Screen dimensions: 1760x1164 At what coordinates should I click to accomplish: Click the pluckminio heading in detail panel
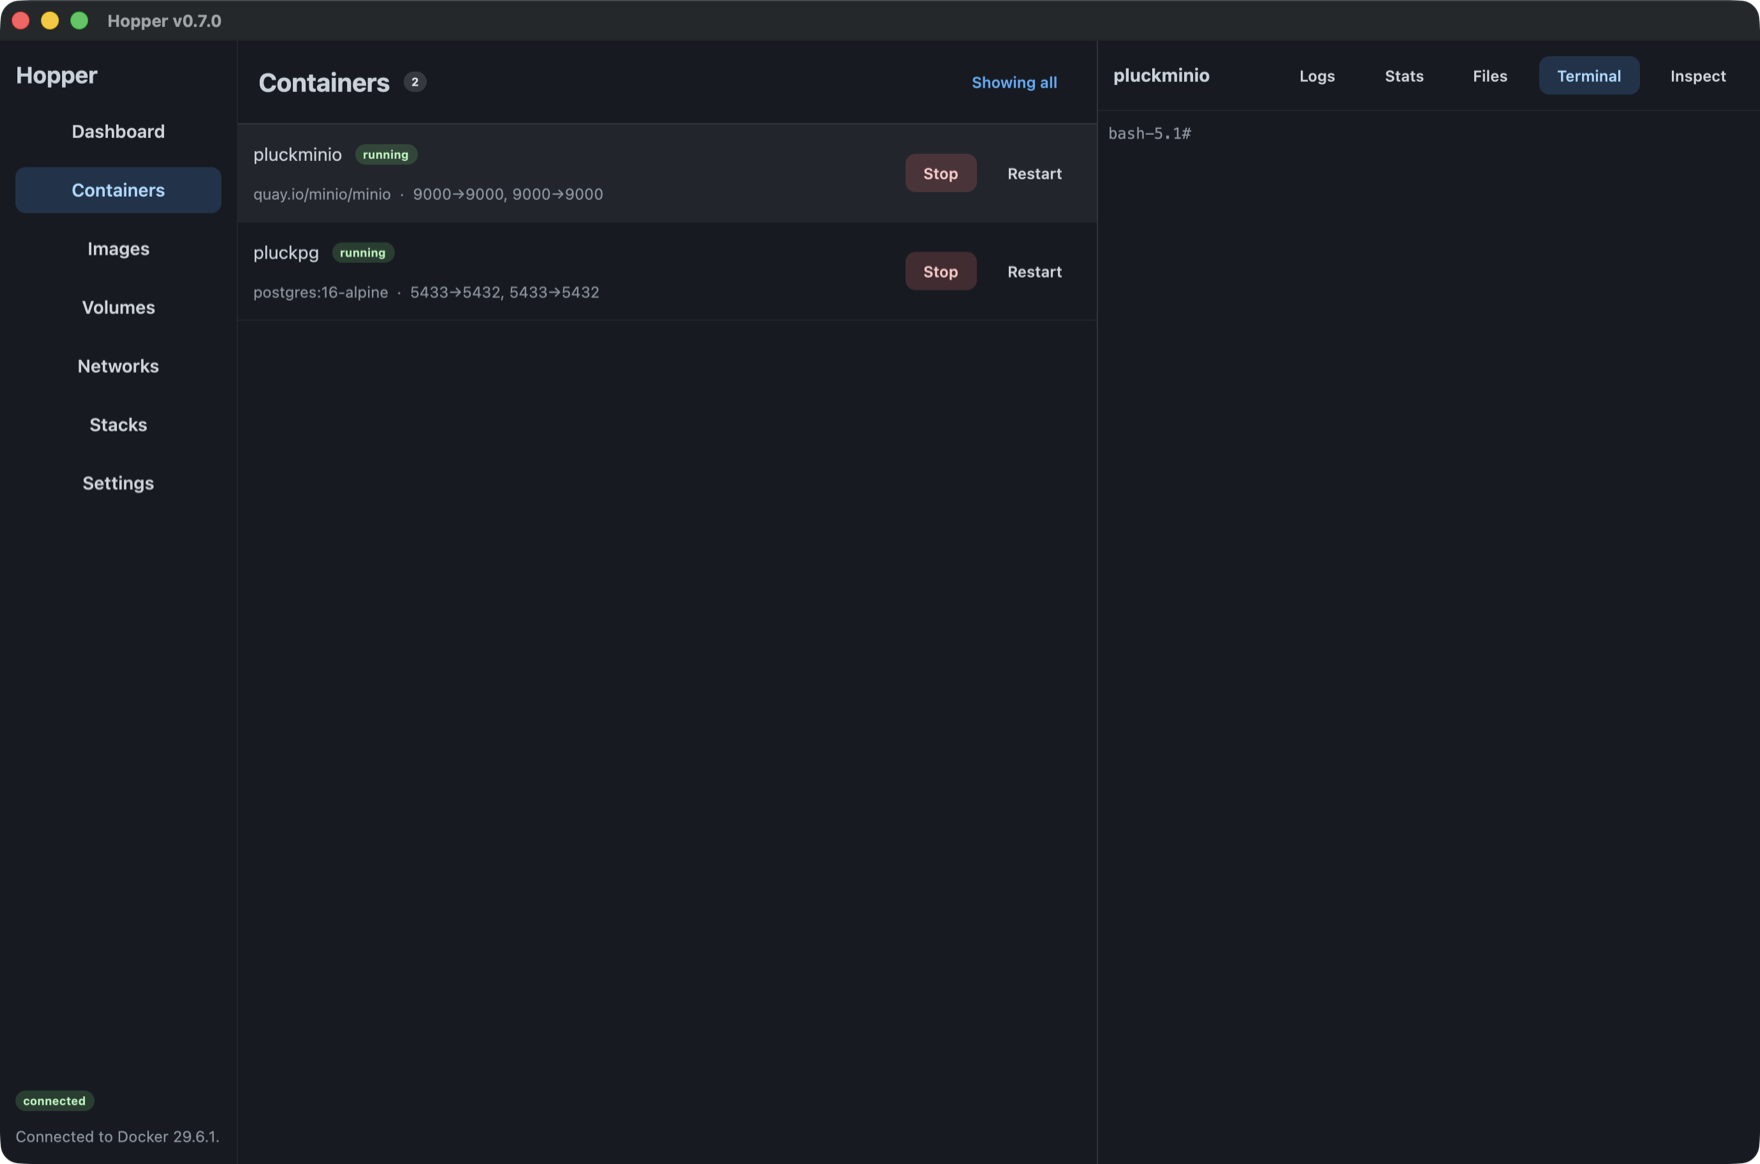pyautogui.click(x=1161, y=75)
